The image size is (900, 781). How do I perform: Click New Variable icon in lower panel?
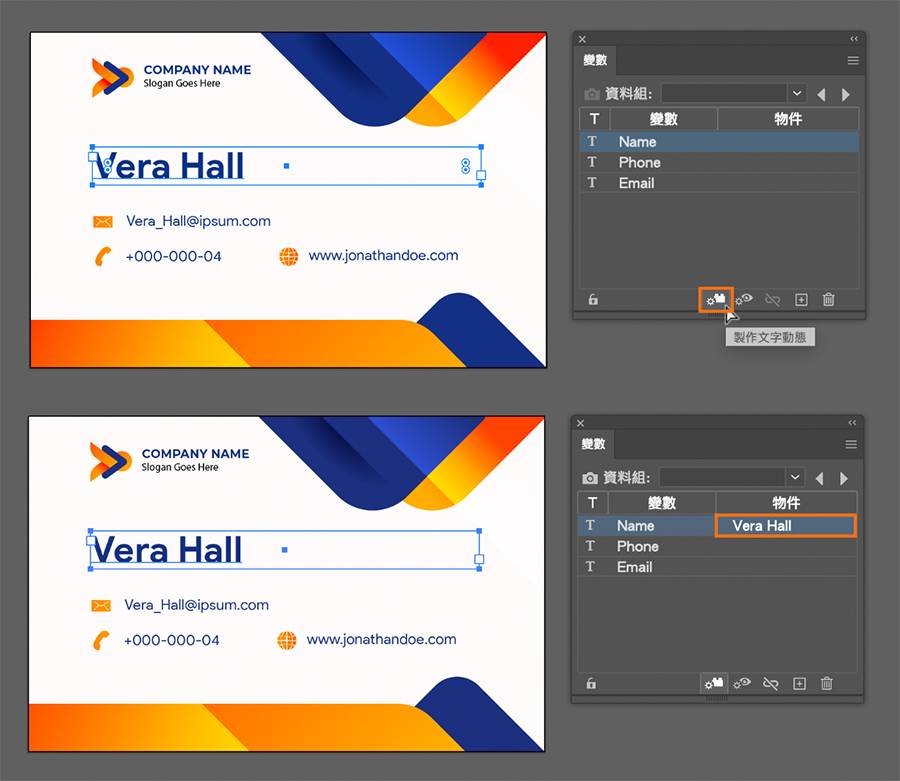(x=800, y=683)
